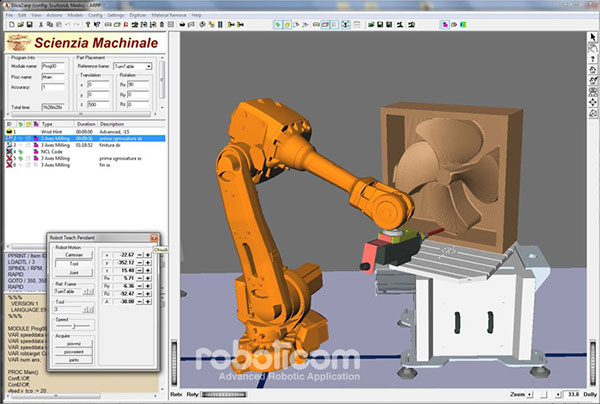Click the Rotx thumbwheel slider
Viewport: 600px width, 404px height.
coord(174,363)
